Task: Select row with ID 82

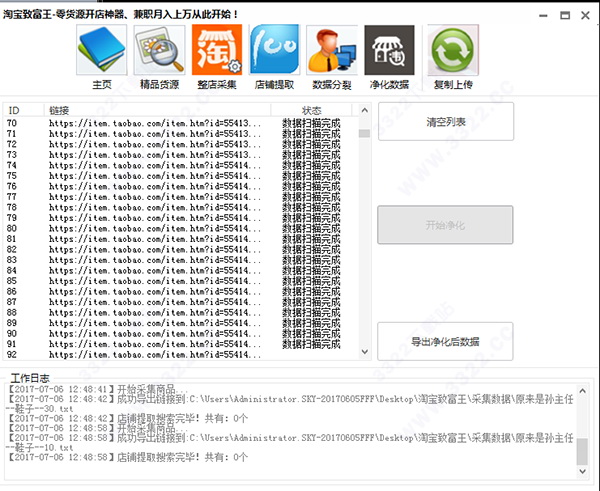Action: [x=181, y=250]
